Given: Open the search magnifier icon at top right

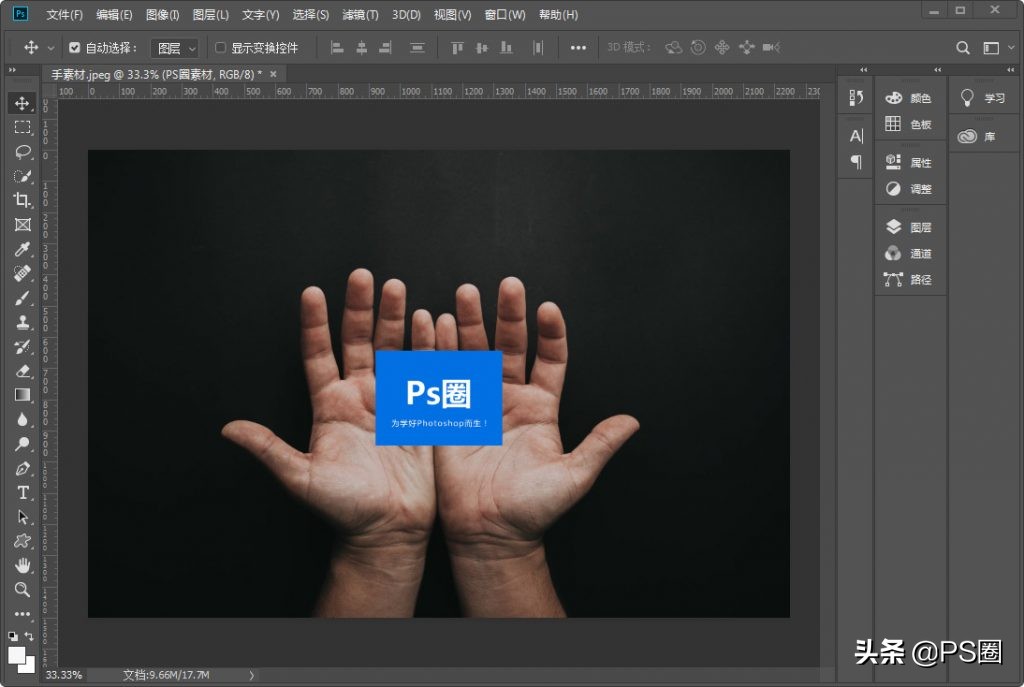Looking at the screenshot, I should [x=963, y=48].
